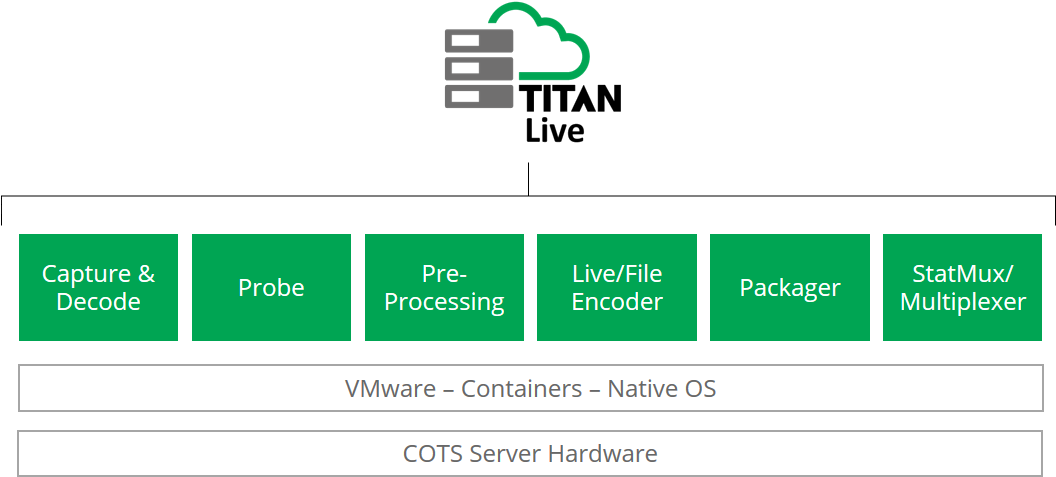
Task: Pick the StatMux/Multiplexer block
Action: point(962,288)
